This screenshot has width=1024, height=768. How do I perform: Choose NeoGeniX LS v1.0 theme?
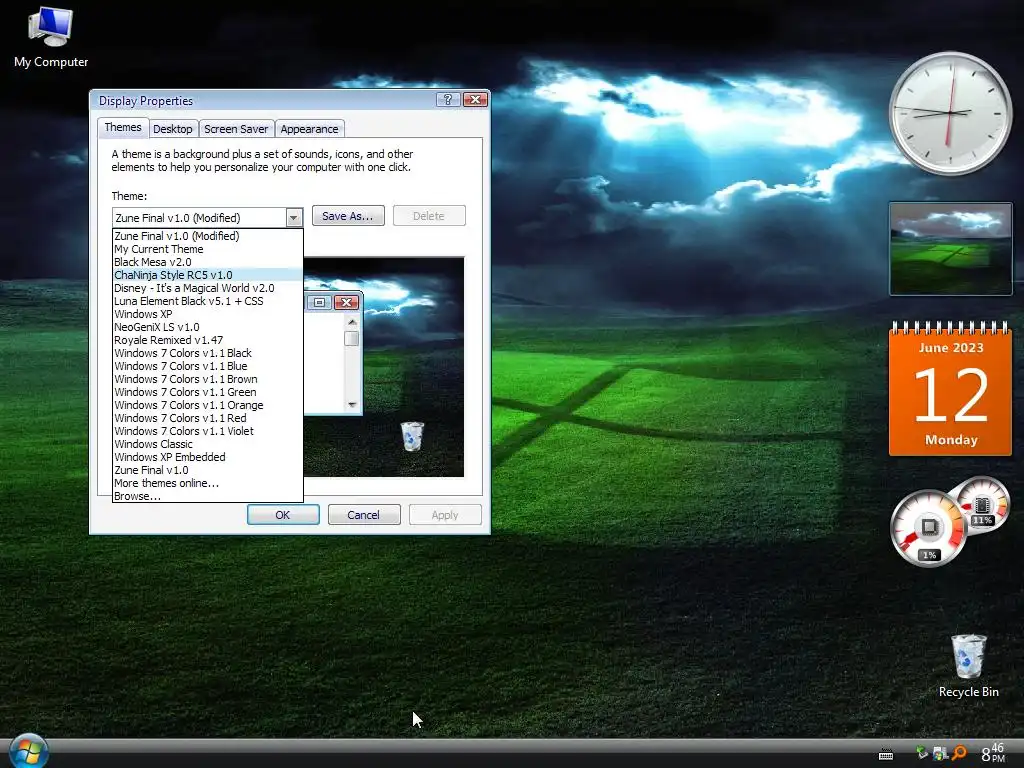pyautogui.click(x=208, y=327)
